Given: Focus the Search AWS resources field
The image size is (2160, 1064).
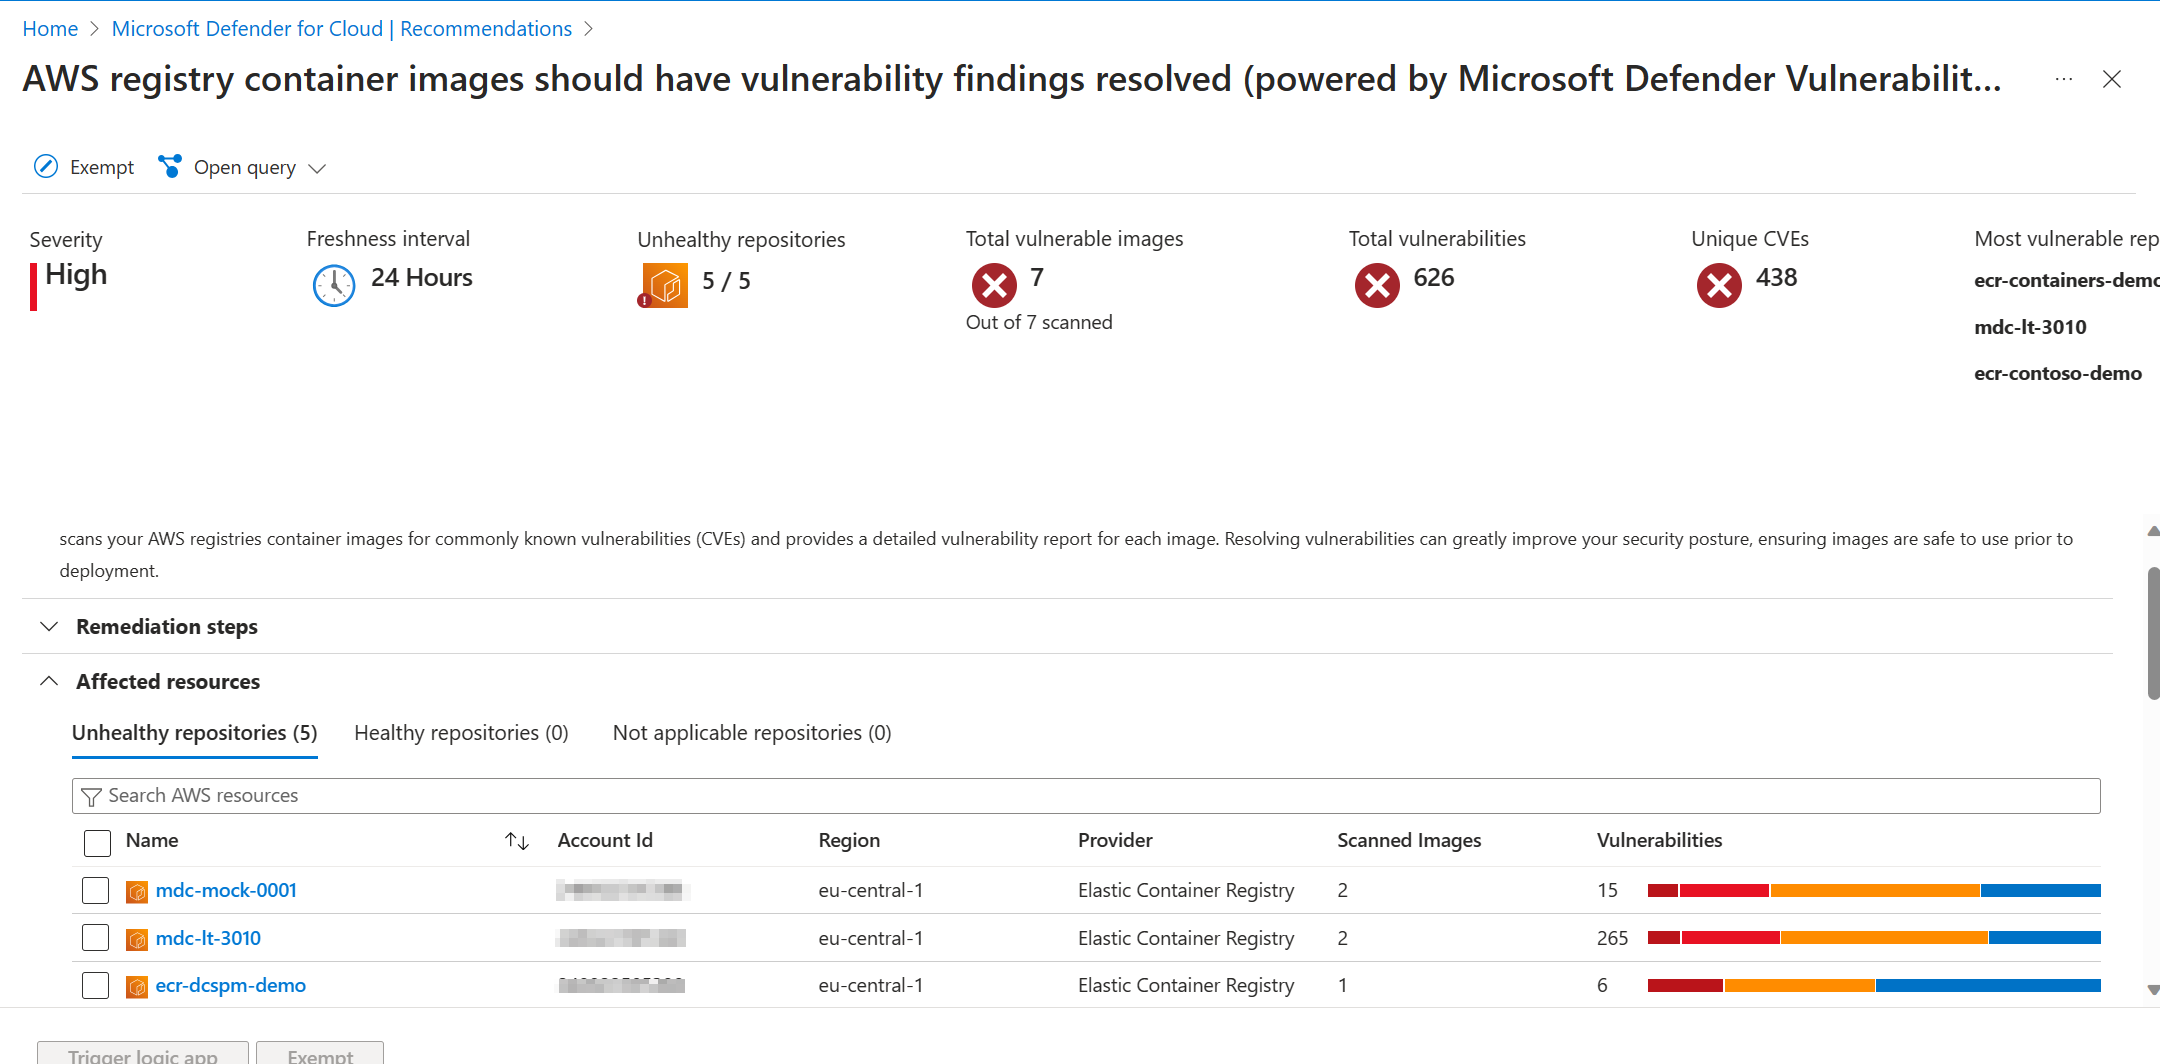Looking at the screenshot, I should pos(1085,796).
